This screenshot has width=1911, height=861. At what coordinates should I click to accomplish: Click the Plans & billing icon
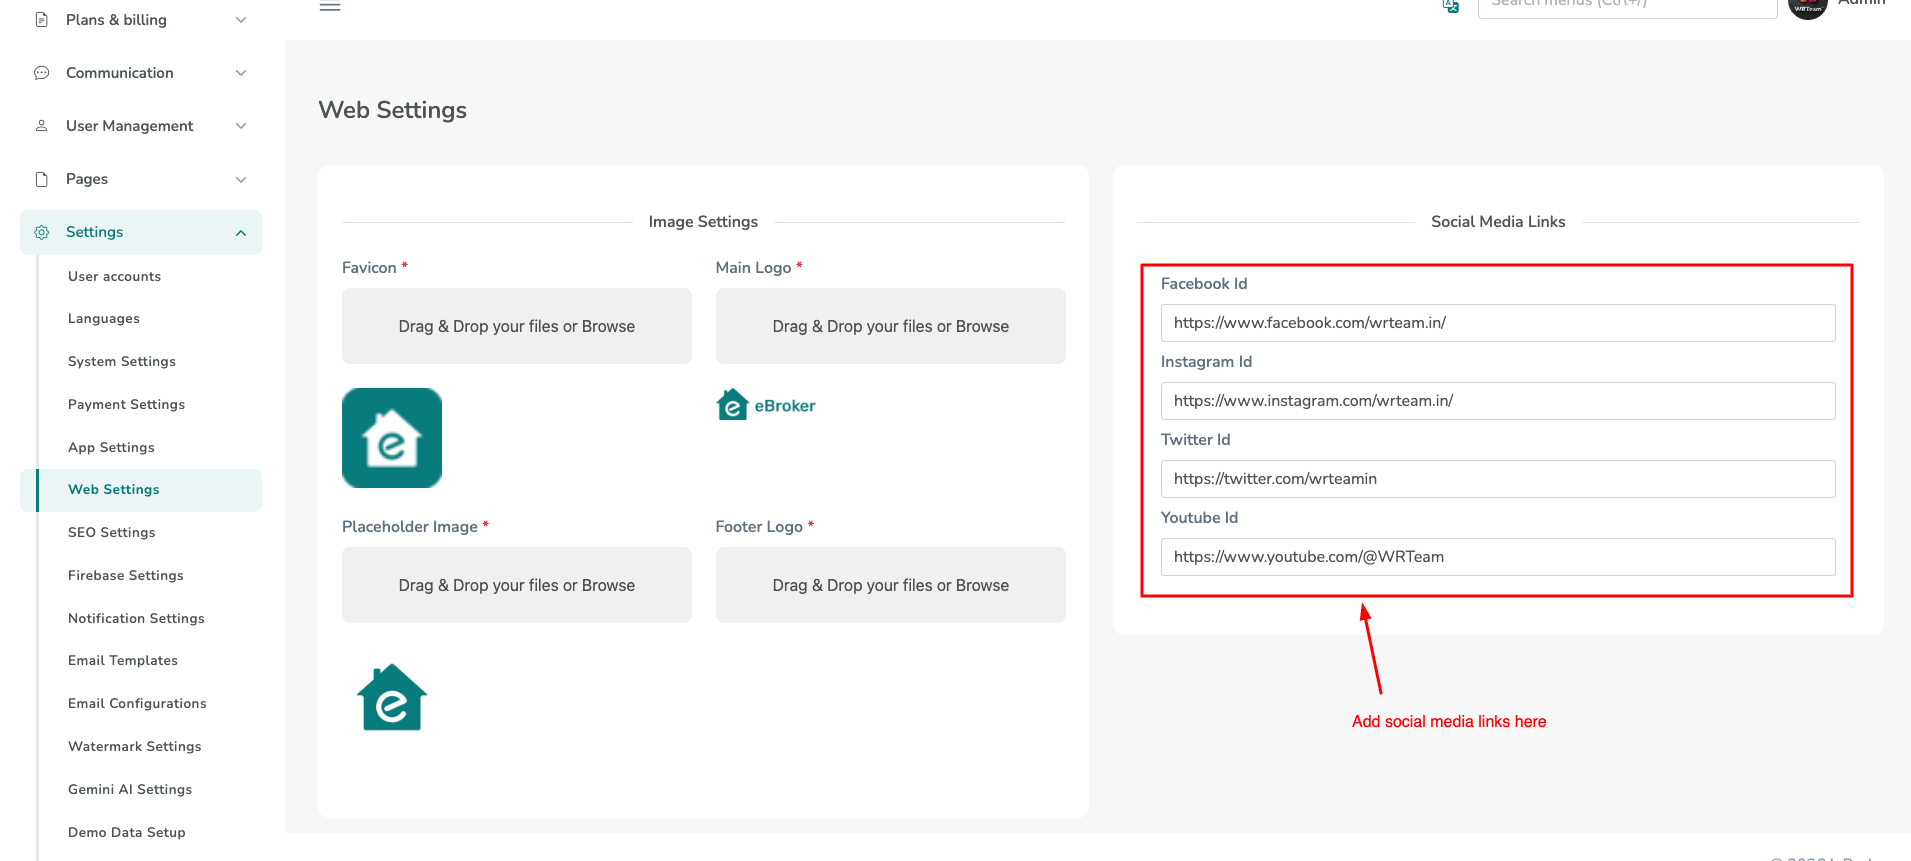(x=42, y=20)
